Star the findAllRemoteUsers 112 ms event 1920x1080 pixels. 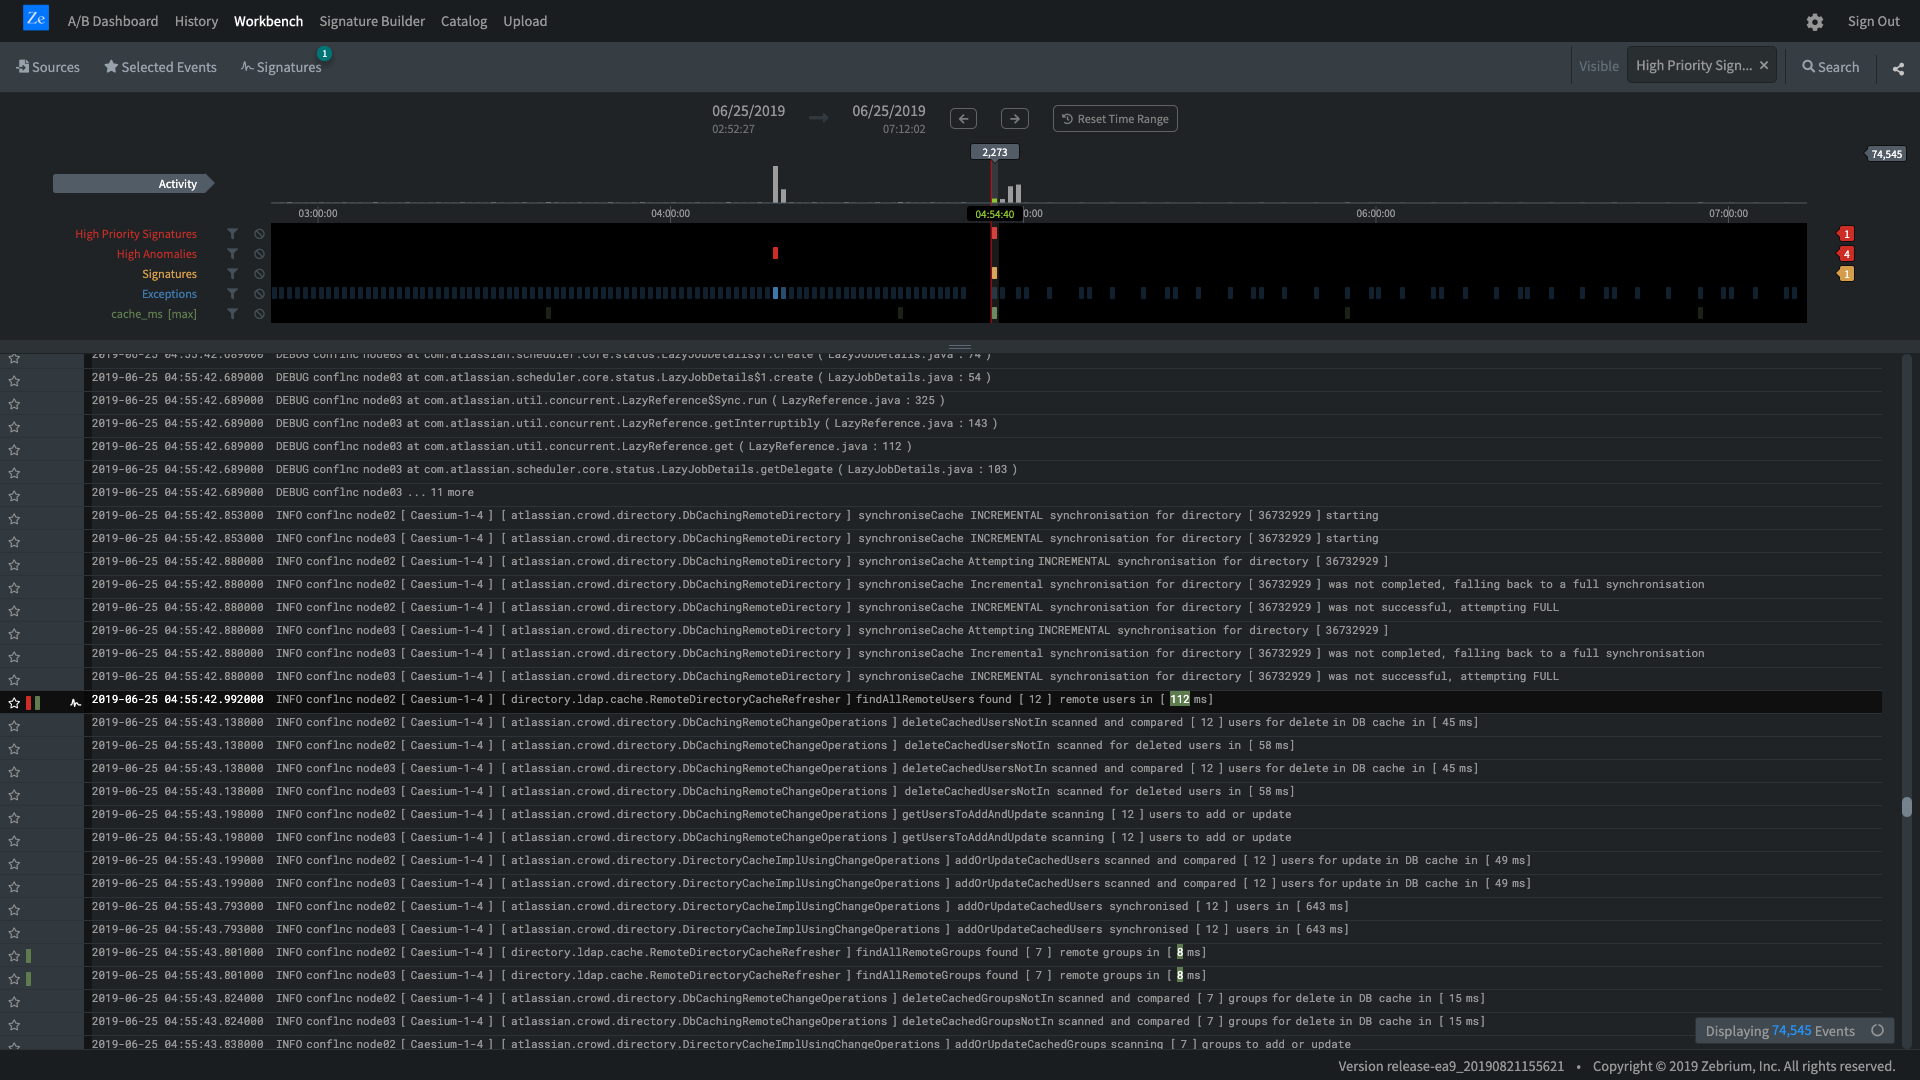(x=14, y=703)
